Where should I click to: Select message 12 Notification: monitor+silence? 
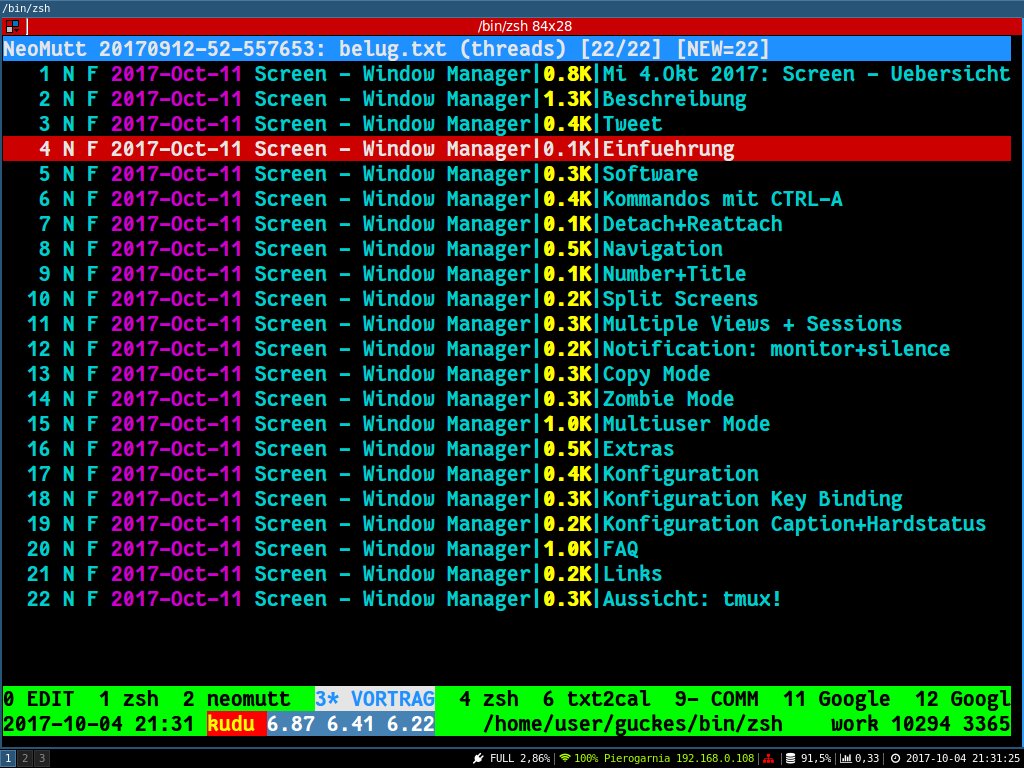506,349
